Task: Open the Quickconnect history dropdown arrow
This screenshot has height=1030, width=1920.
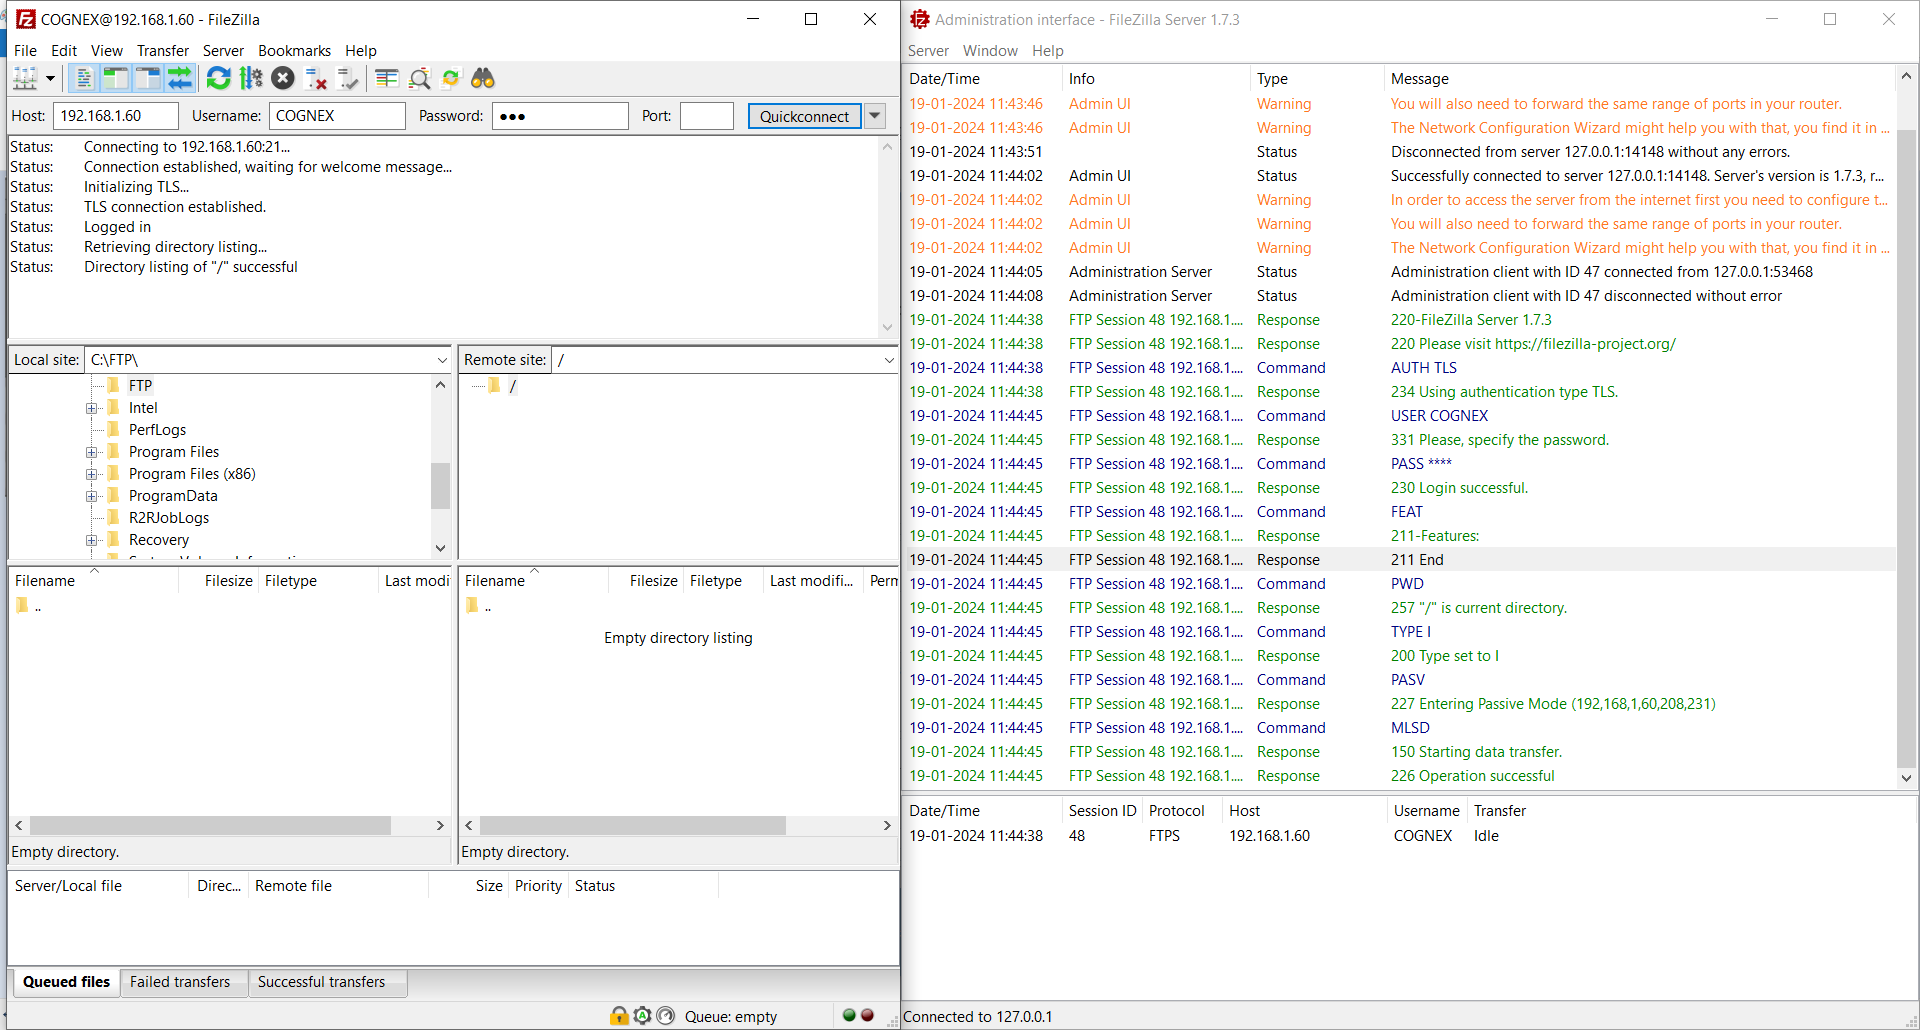Action: pyautogui.click(x=875, y=116)
